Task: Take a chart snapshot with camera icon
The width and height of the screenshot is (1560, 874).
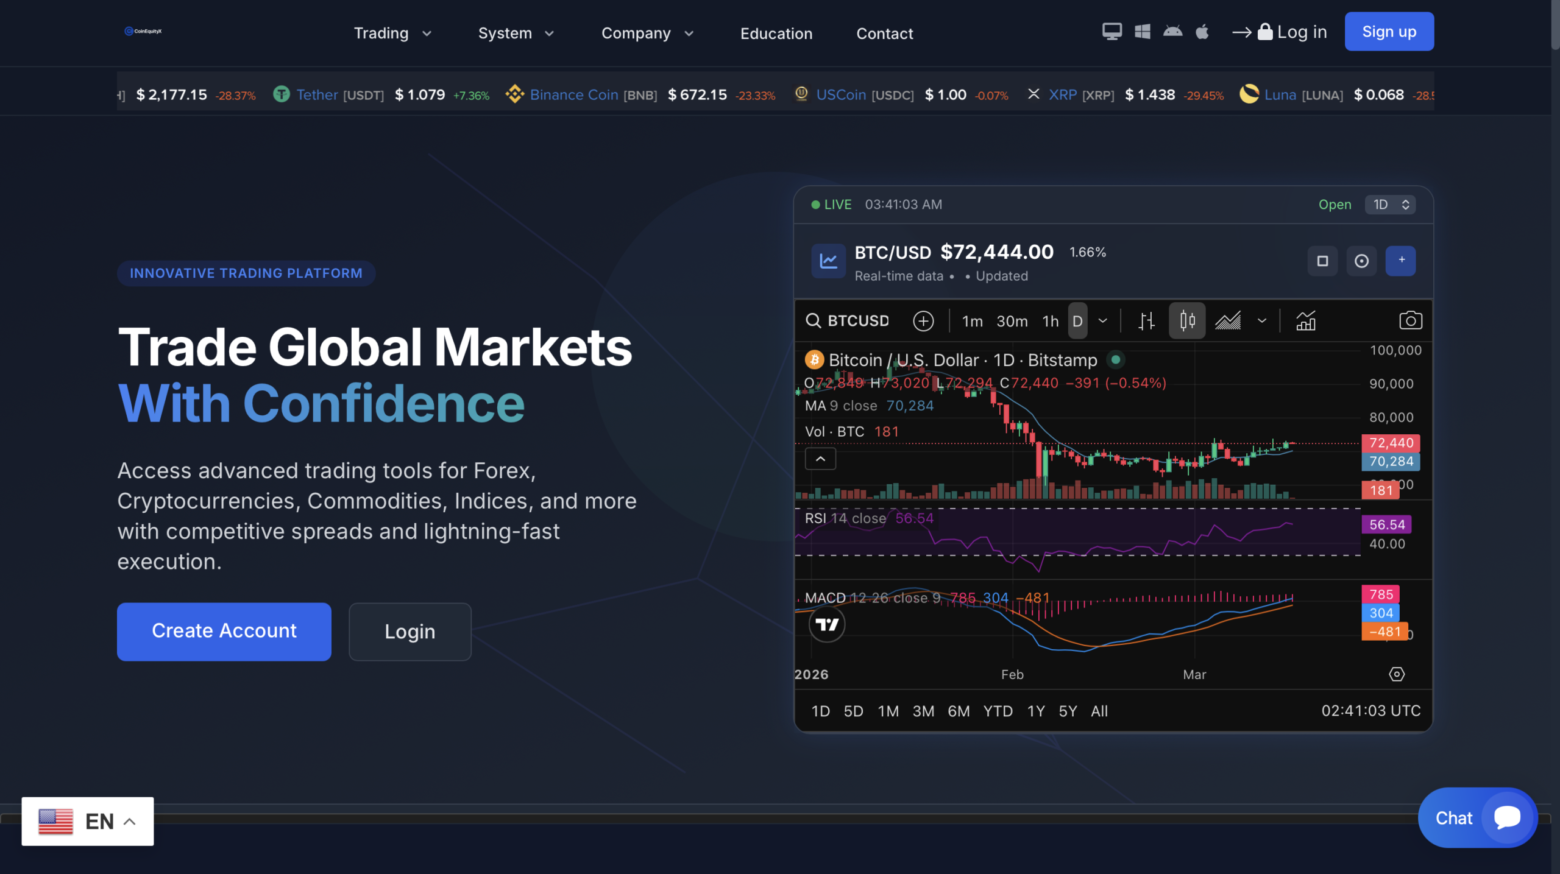Action: point(1410,321)
